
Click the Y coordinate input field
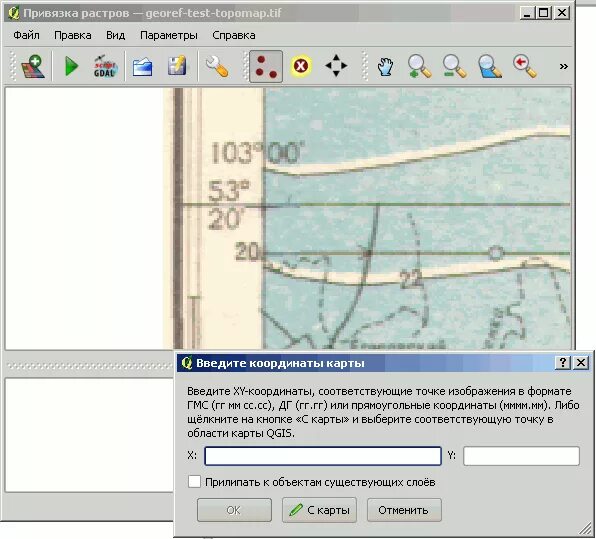(x=521, y=456)
